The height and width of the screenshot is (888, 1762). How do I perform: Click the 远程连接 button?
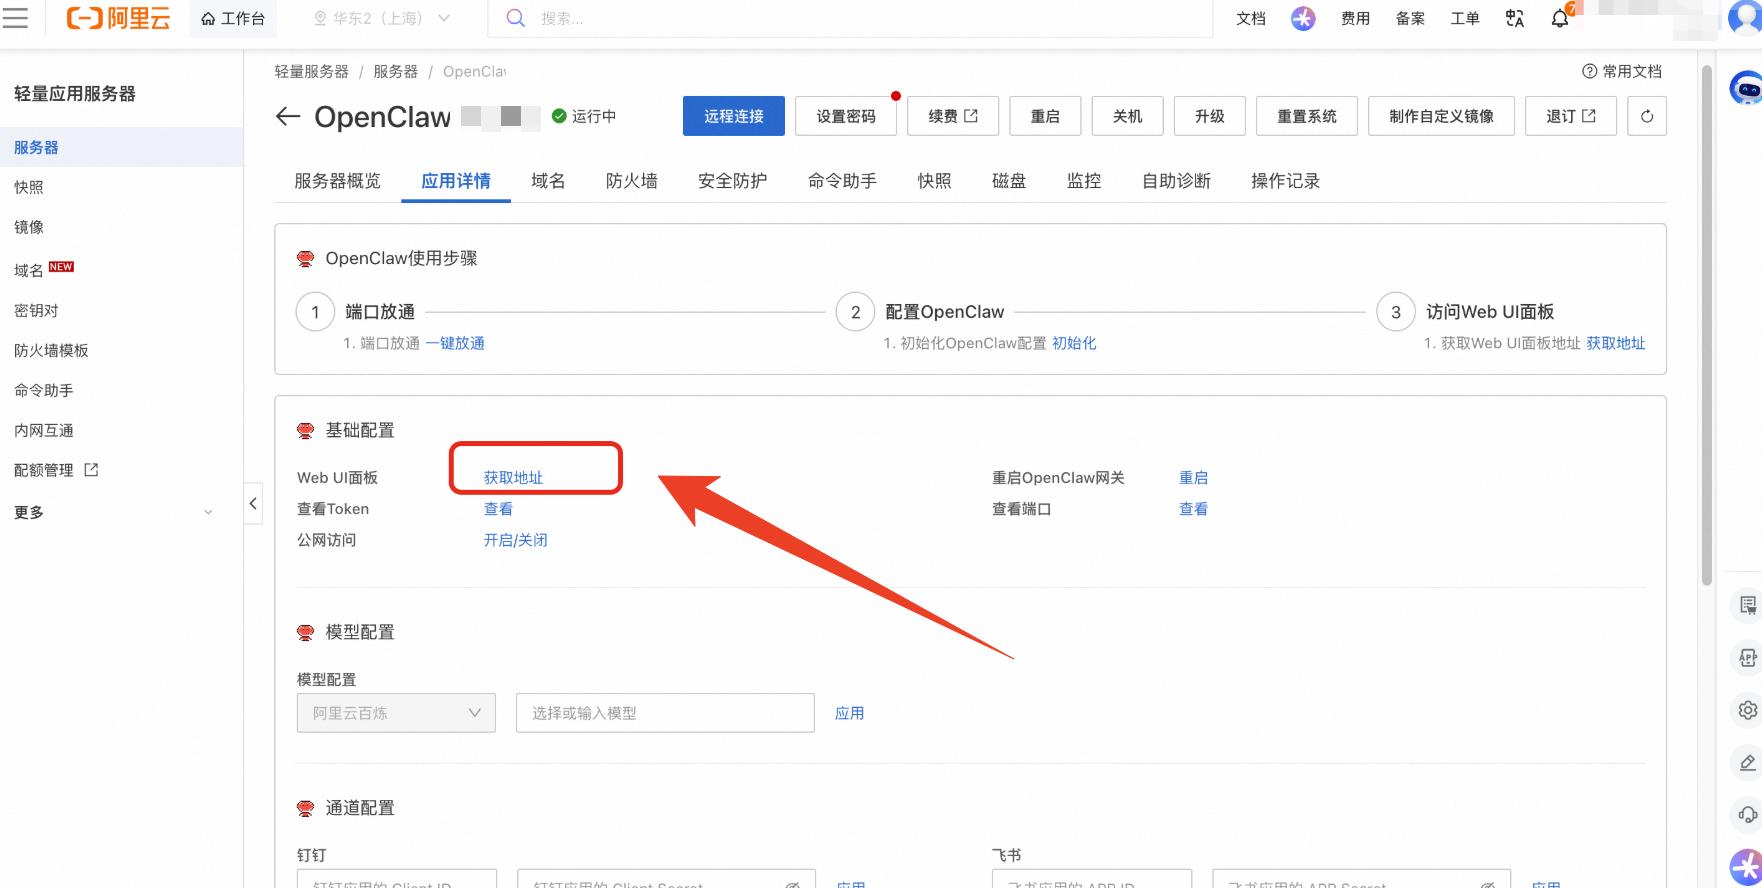tap(734, 116)
